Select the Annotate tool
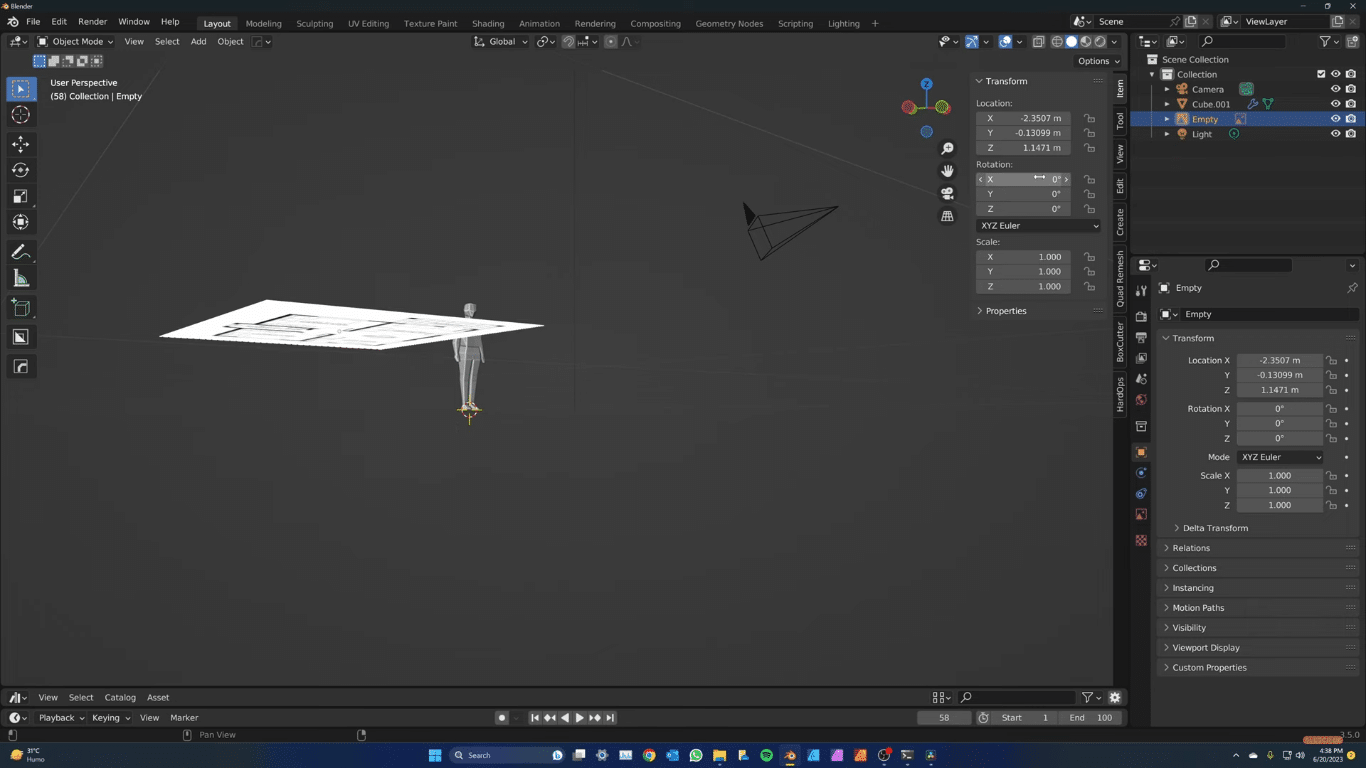Viewport: 1366px width, 768px height. 20,252
